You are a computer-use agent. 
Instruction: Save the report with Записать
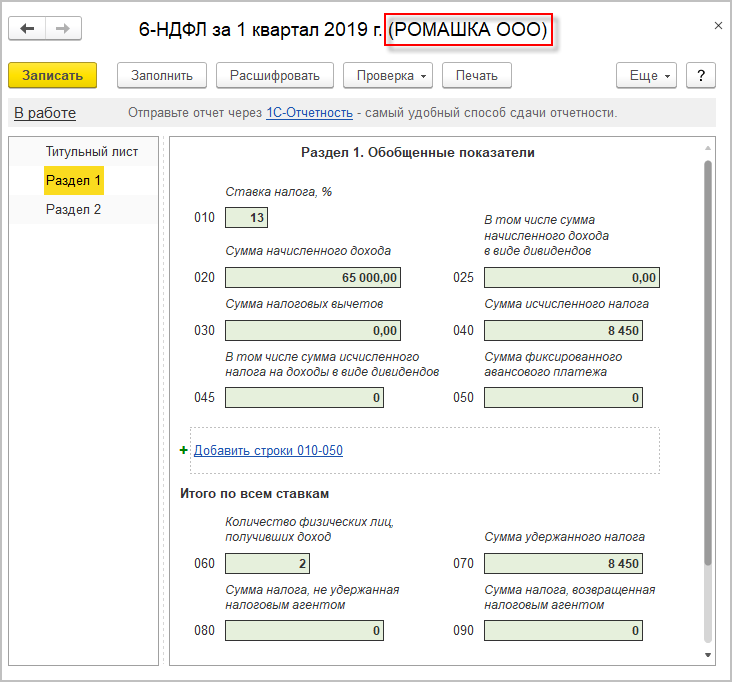point(52,75)
